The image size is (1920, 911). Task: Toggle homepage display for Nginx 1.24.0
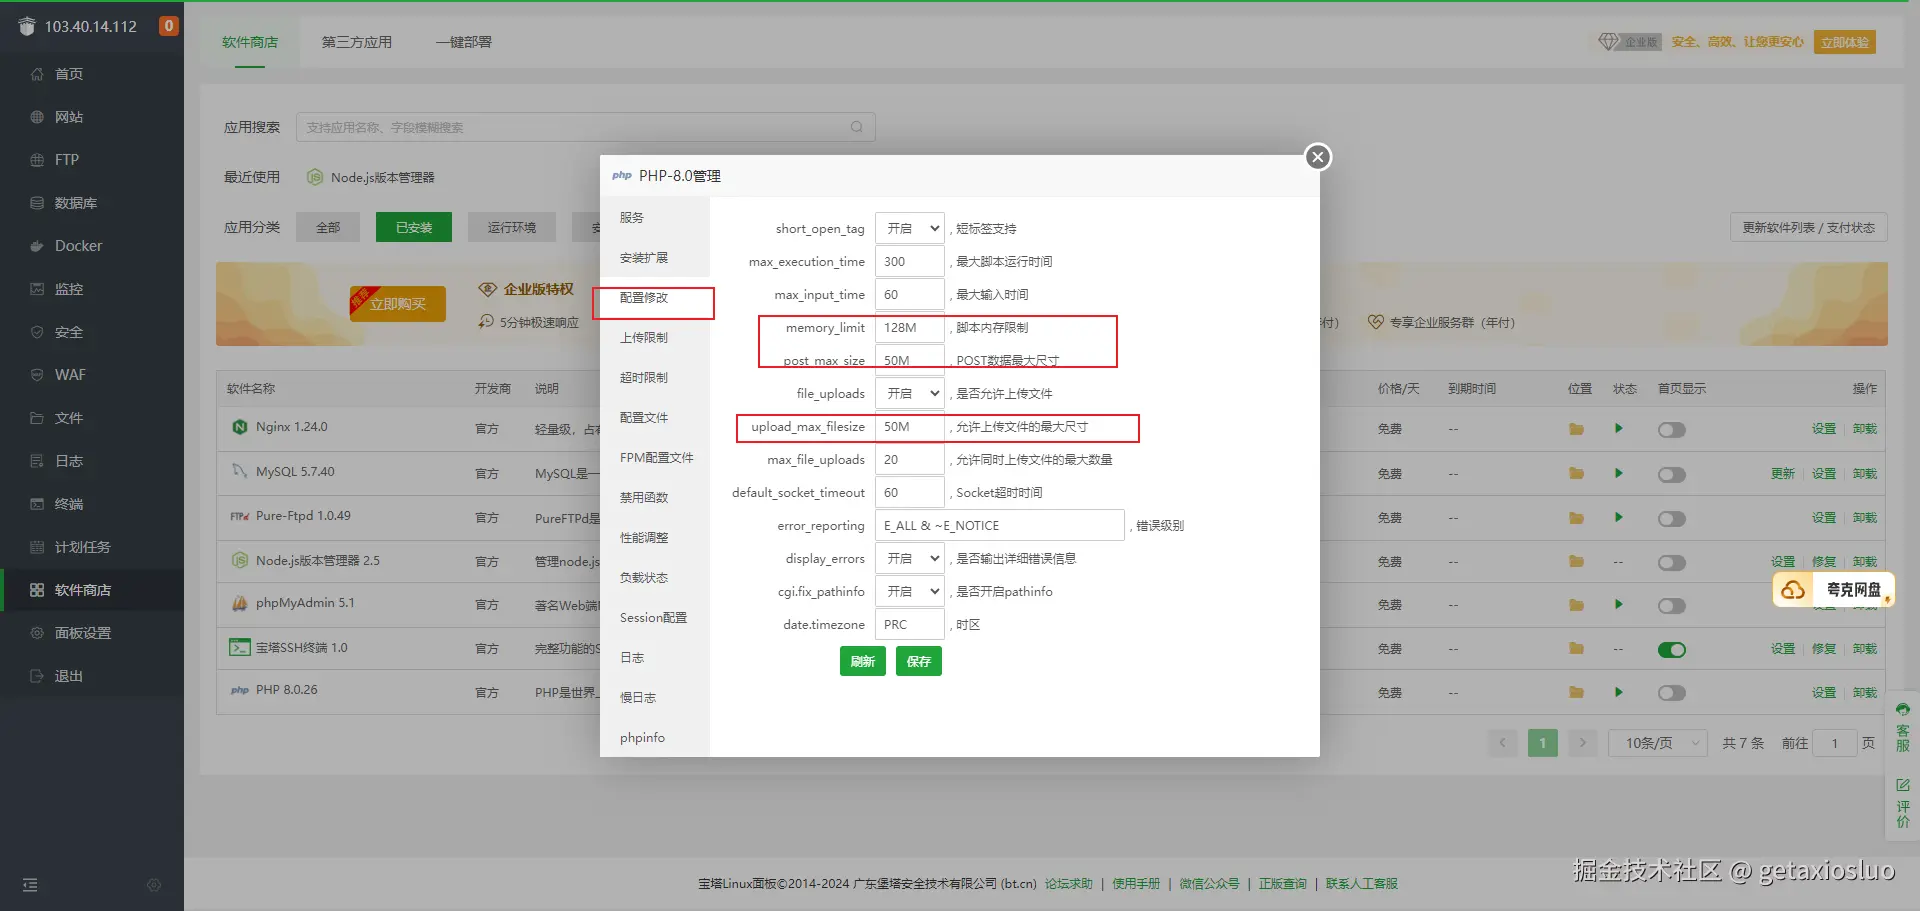point(1672,430)
